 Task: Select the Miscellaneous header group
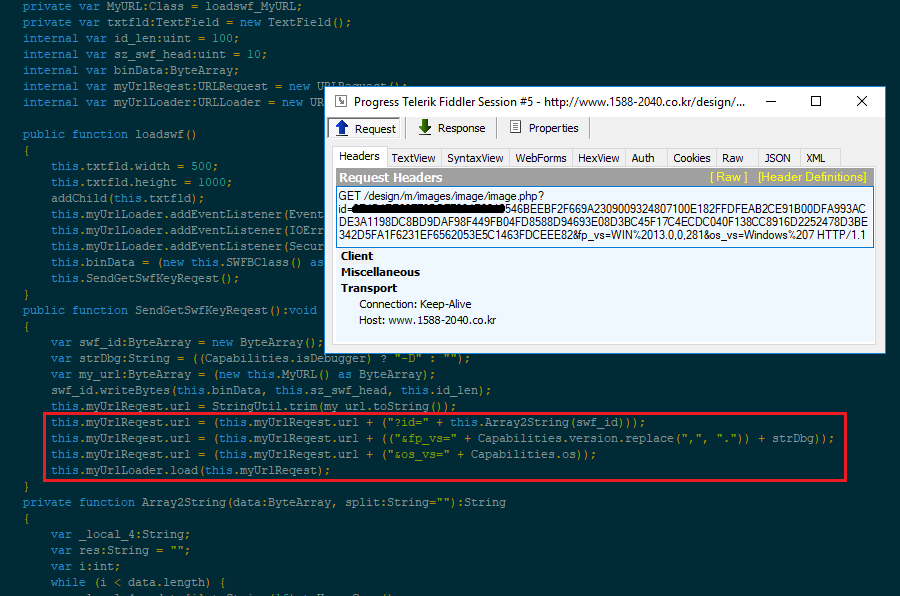380,272
